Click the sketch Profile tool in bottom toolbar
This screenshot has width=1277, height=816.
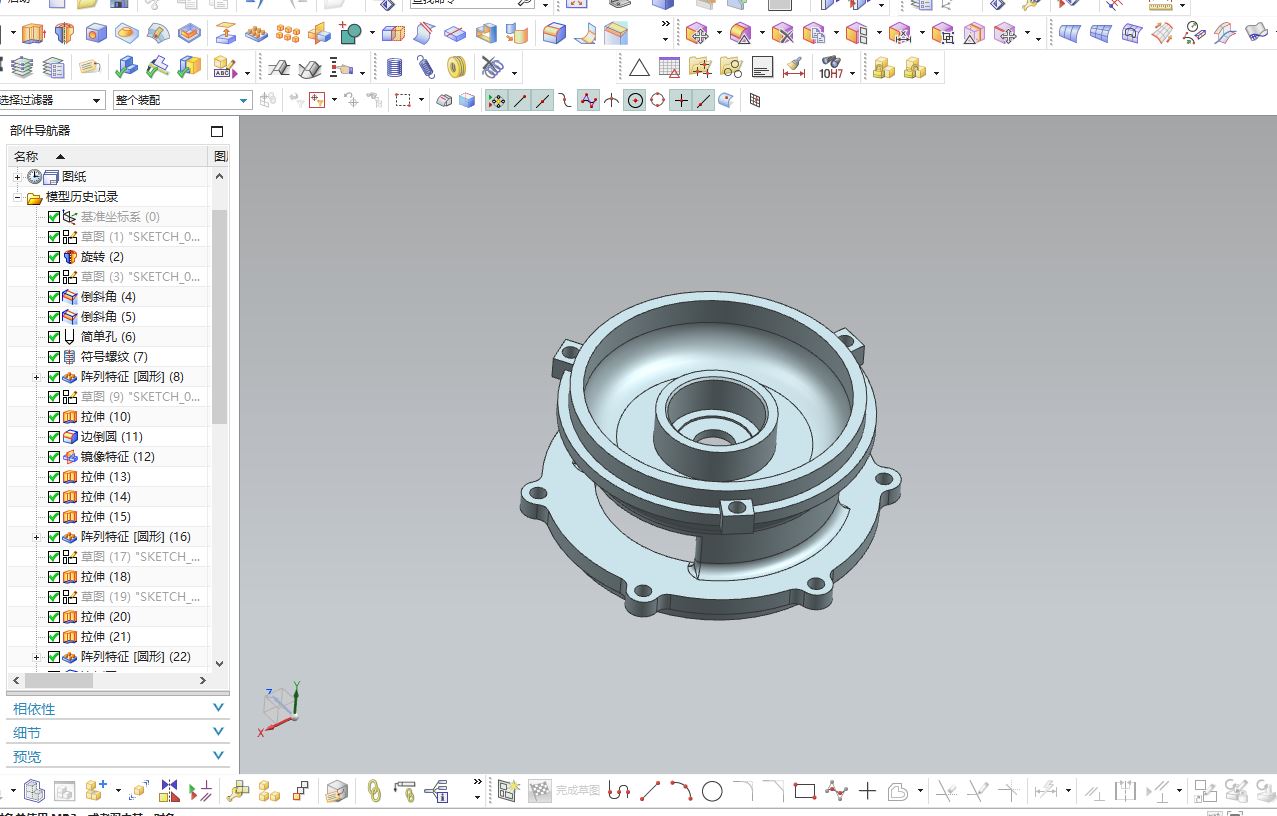click(619, 791)
